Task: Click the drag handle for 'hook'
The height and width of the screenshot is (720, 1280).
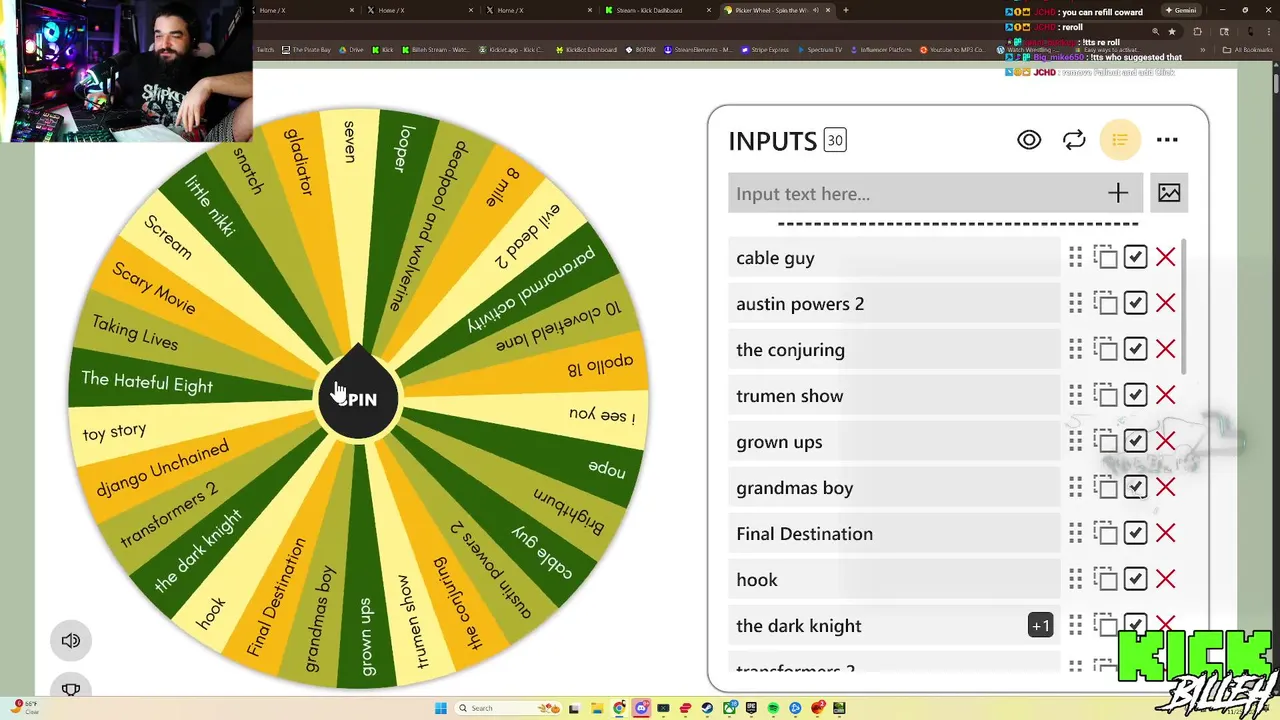Action: [1075, 580]
